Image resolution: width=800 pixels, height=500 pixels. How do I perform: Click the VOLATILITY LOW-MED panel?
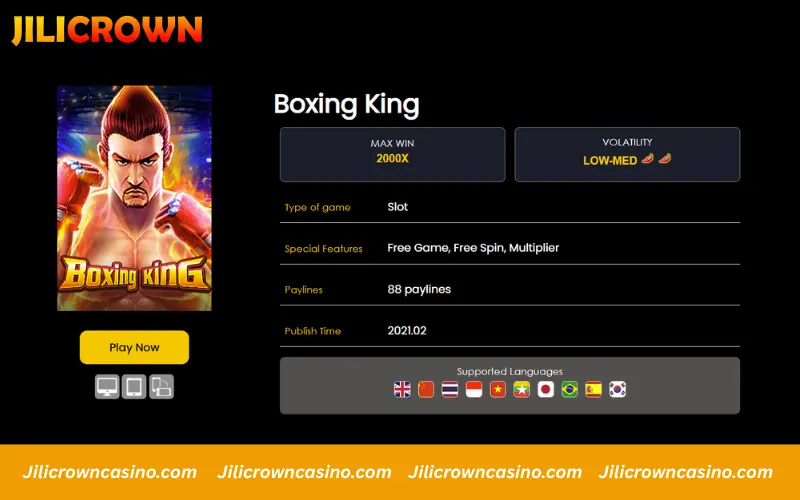click(627, 155)
